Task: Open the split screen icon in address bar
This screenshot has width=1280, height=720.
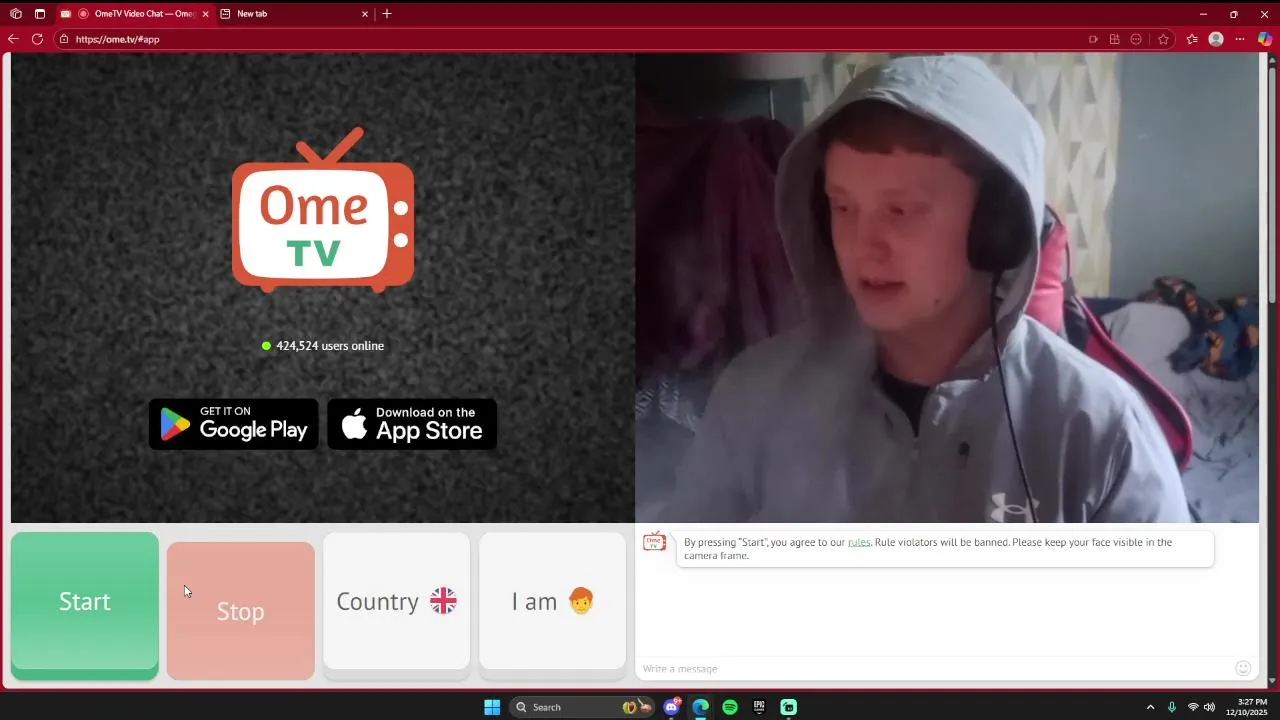Action: point(1114,39)
